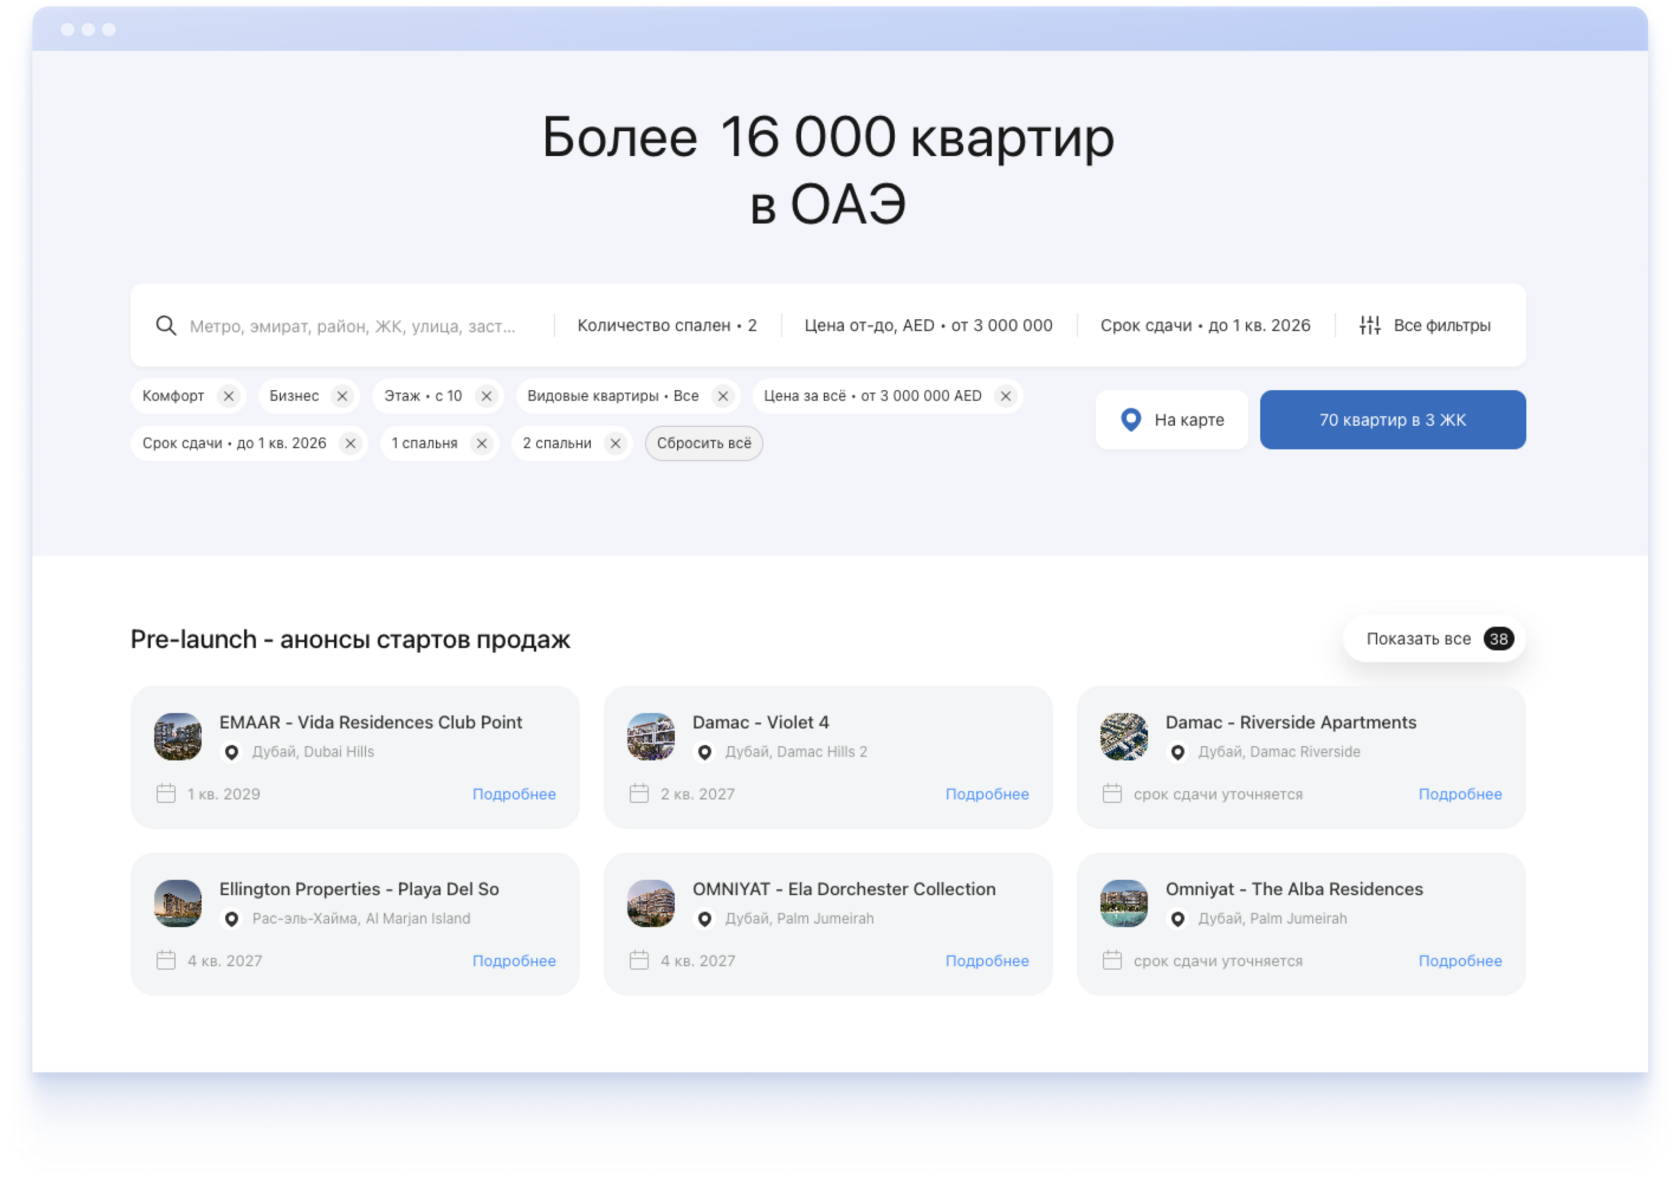Remove the Срок сдачи chip filter
The image size is (1680, 1183).
click(x=350, y=443)
